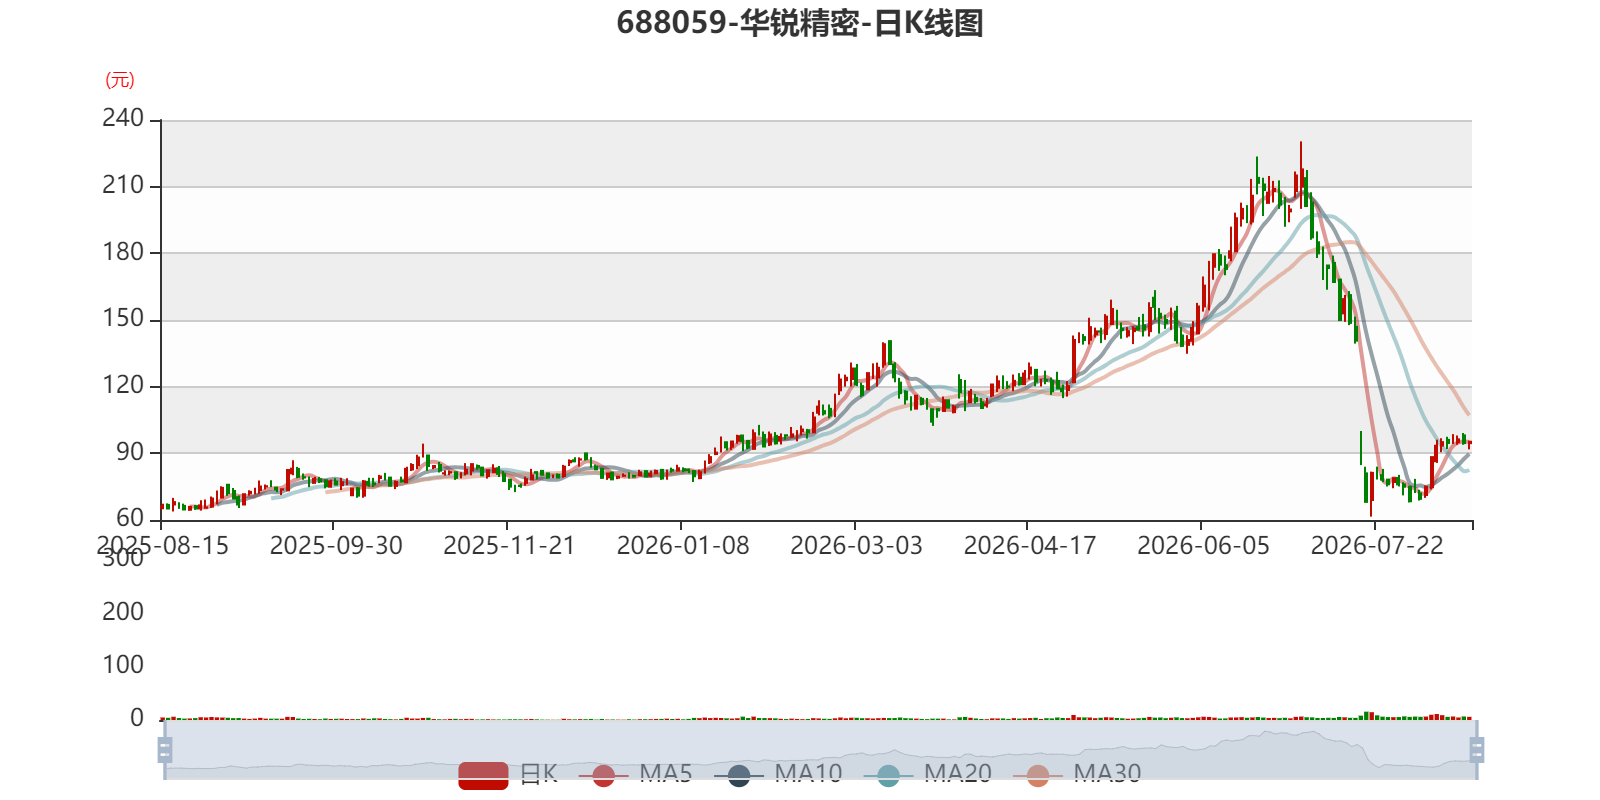
Task: Click the 688059-华锐精密-日K线图 chart title
Action: (x=800, y=23)
